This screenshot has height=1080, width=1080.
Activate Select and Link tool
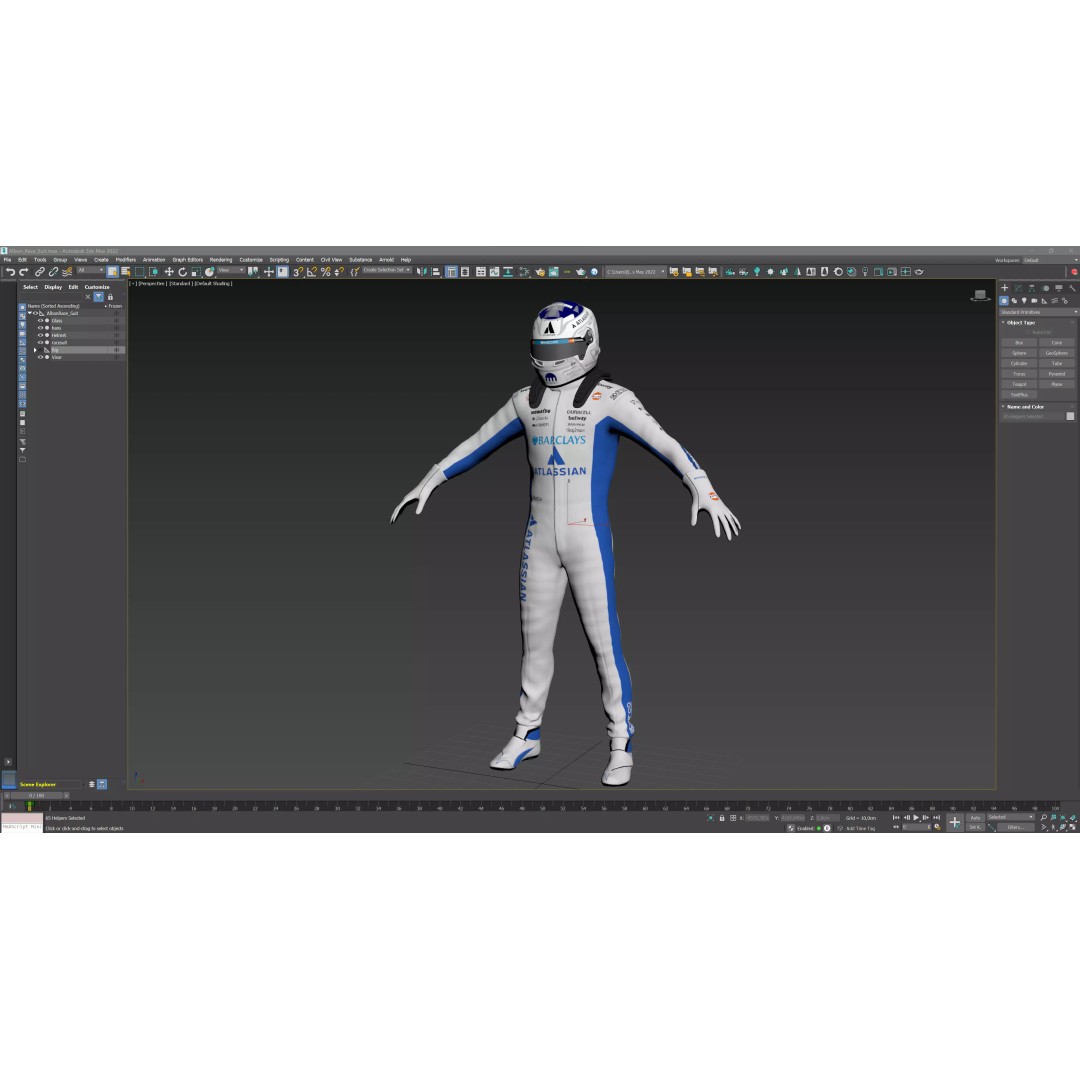point(39,272)
